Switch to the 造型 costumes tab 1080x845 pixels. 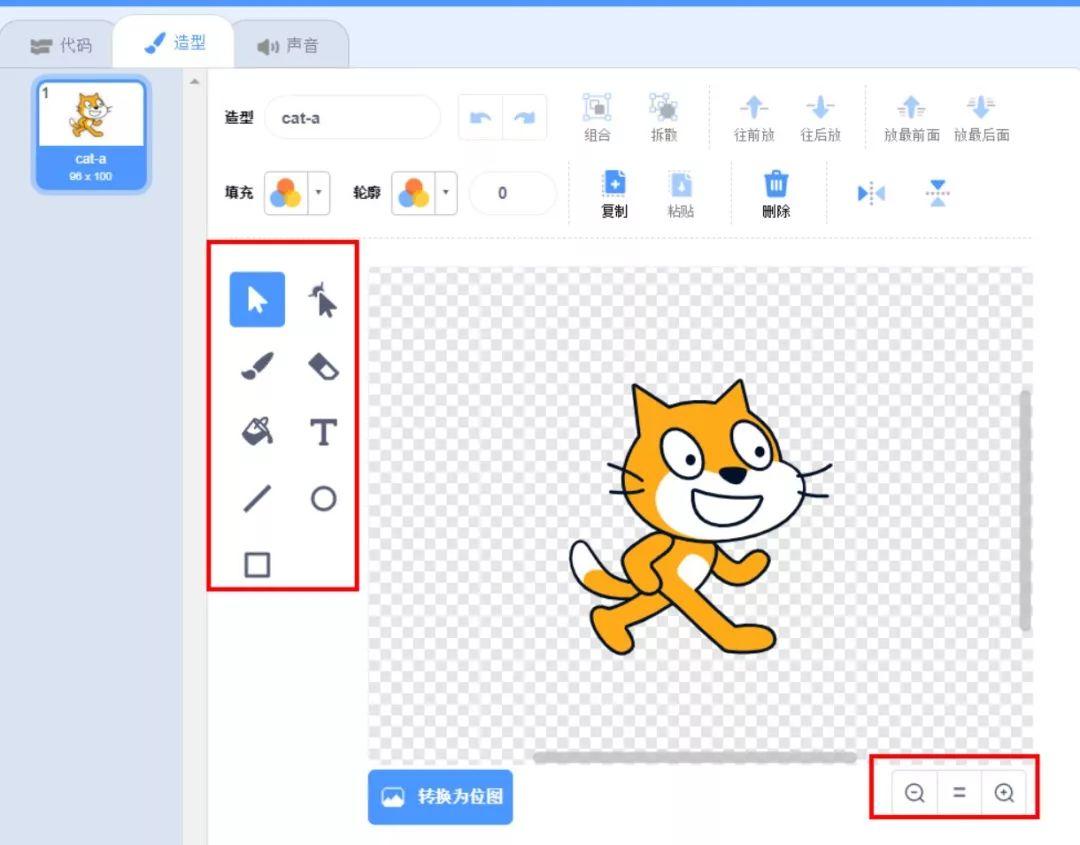174,43
